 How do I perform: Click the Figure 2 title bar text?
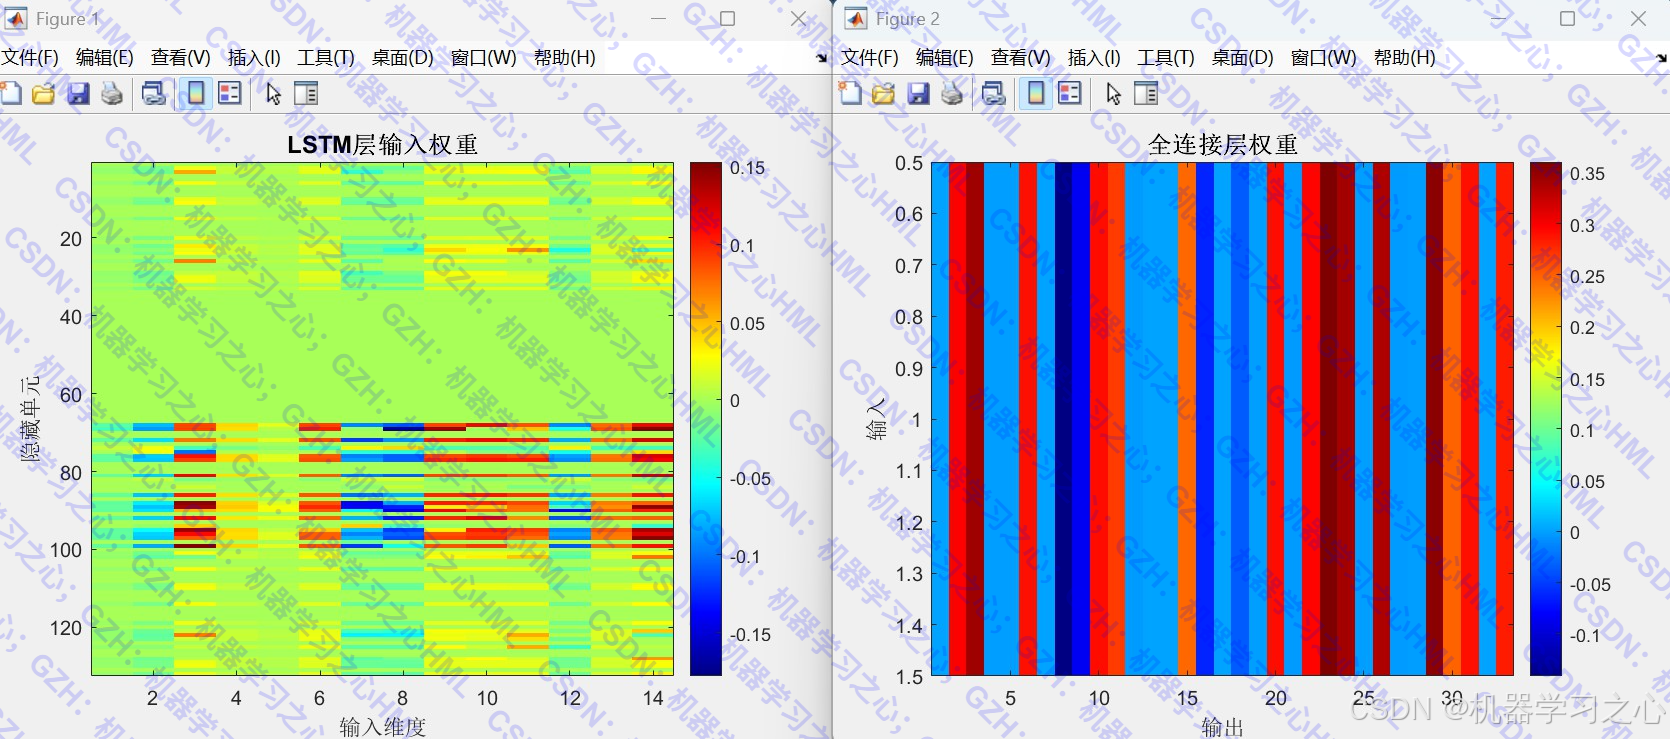click(x=908, y=19)
